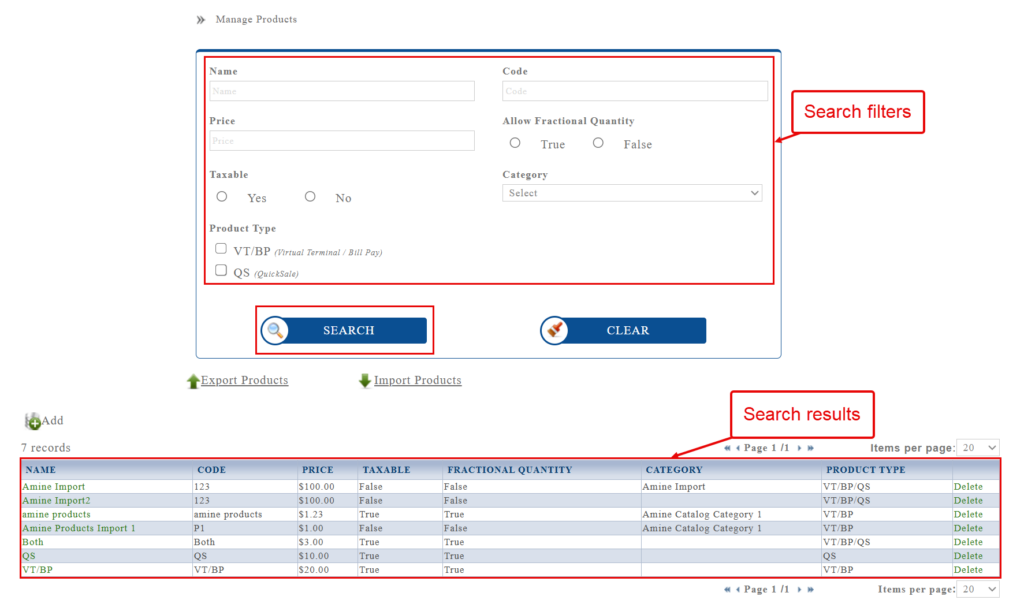Click the green Import Products arrow icon
Screen dimensions: 1024x615
(x=365, y=381)
